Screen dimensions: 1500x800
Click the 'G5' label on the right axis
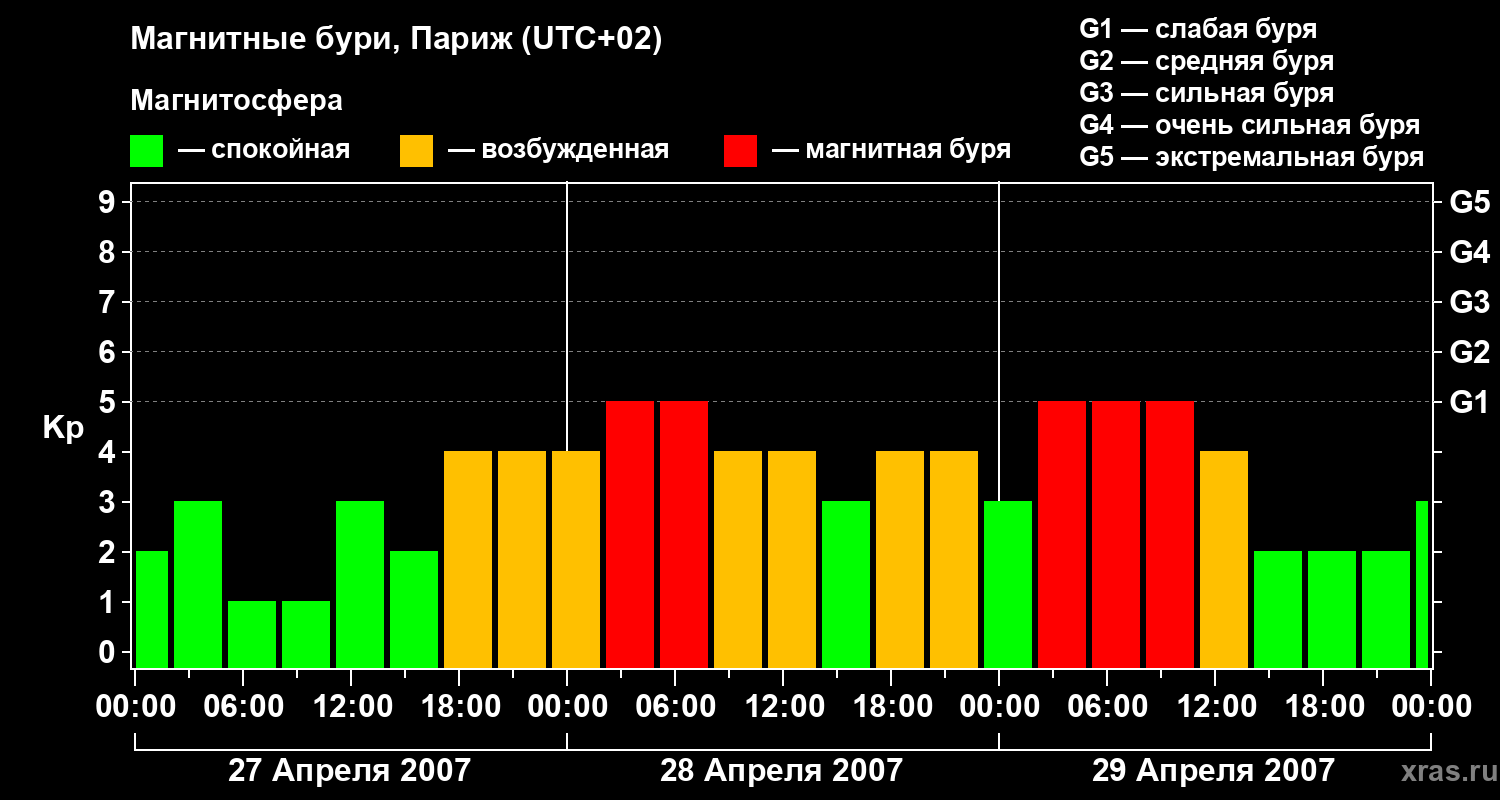click(1470, 202)
